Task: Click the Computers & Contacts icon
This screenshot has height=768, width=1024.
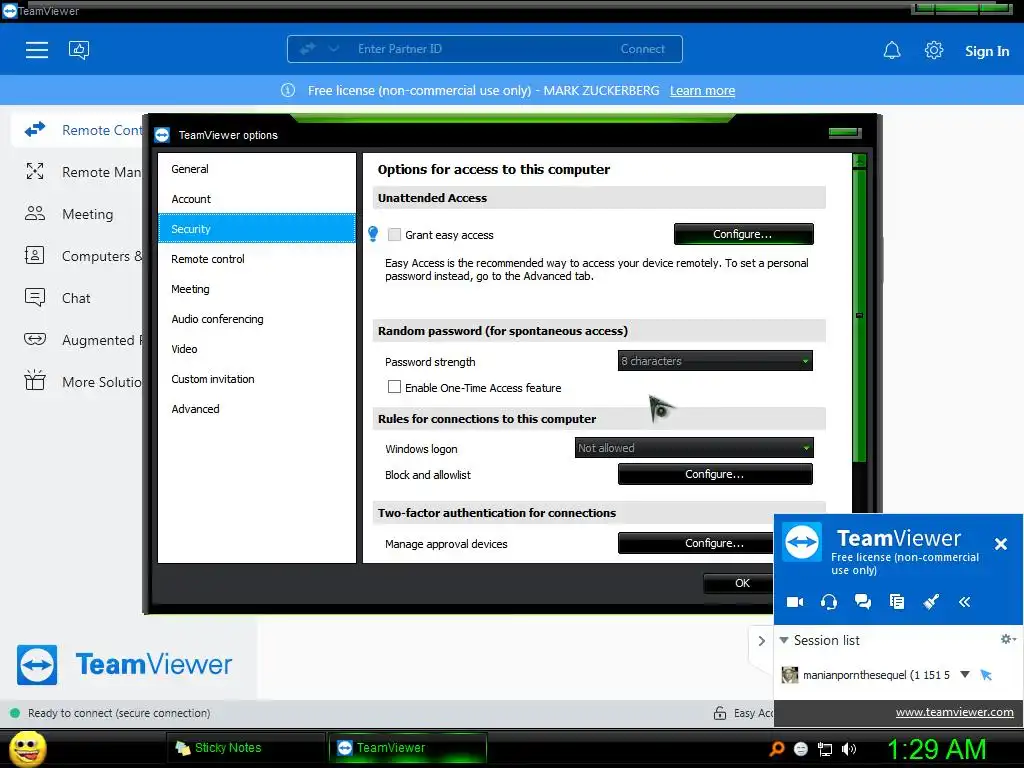Action: [x=35, y=255]
